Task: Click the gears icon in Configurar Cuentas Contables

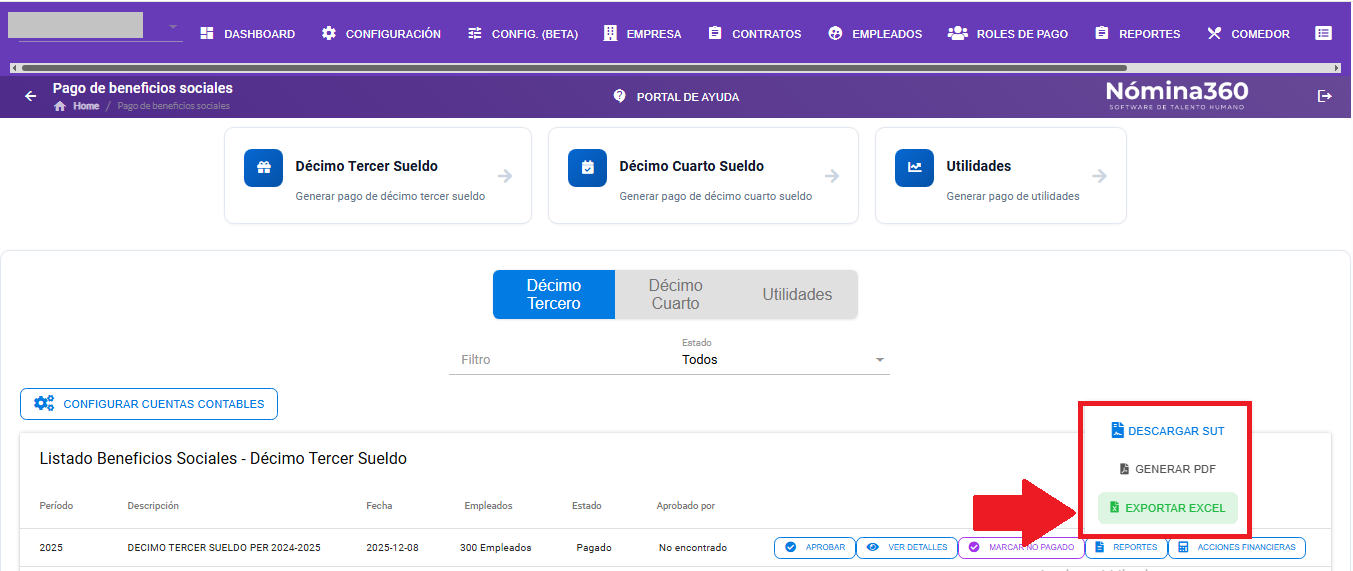Action: point(44,404)
